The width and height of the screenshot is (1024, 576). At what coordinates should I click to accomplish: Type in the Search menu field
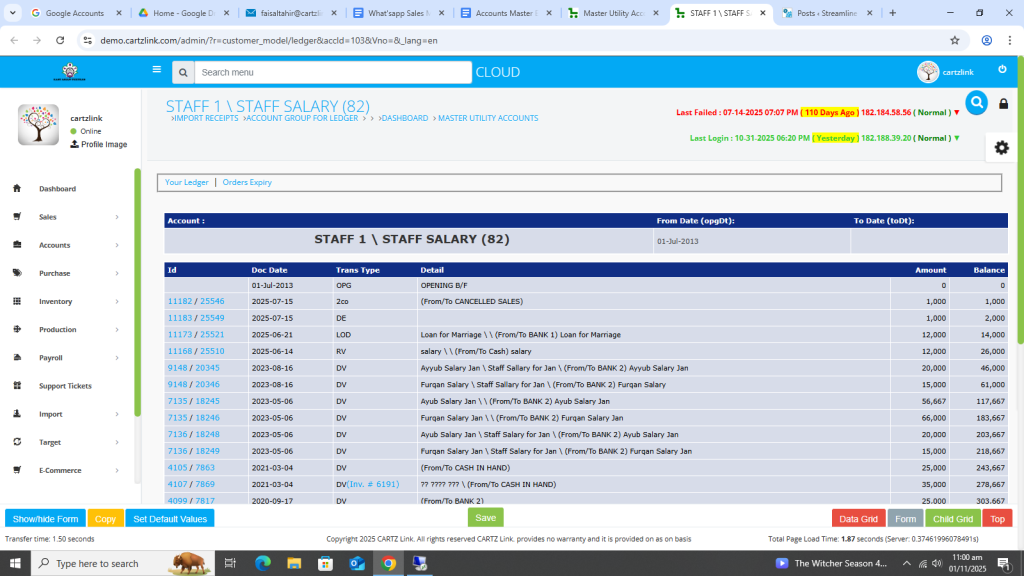click(332, 73)
